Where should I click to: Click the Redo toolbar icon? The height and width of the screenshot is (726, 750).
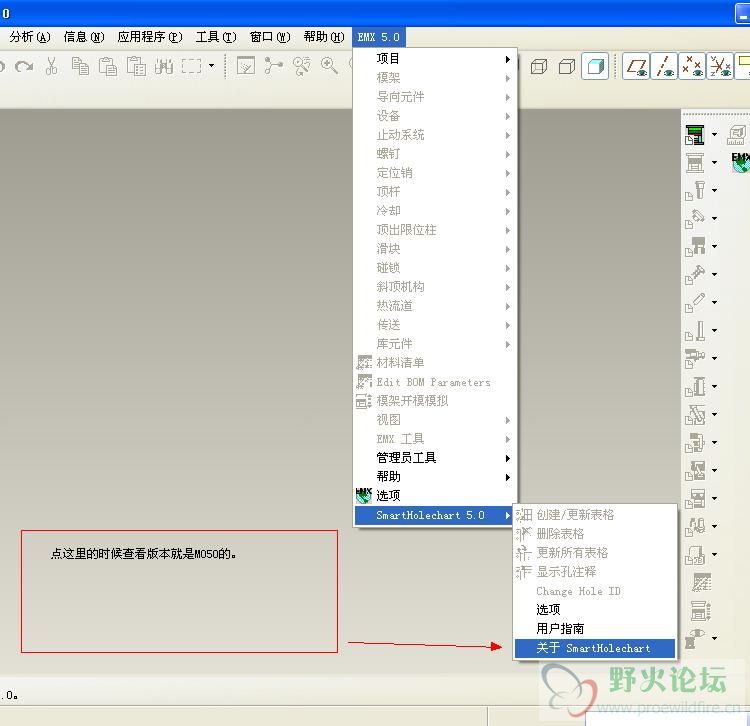click(24, 66)
